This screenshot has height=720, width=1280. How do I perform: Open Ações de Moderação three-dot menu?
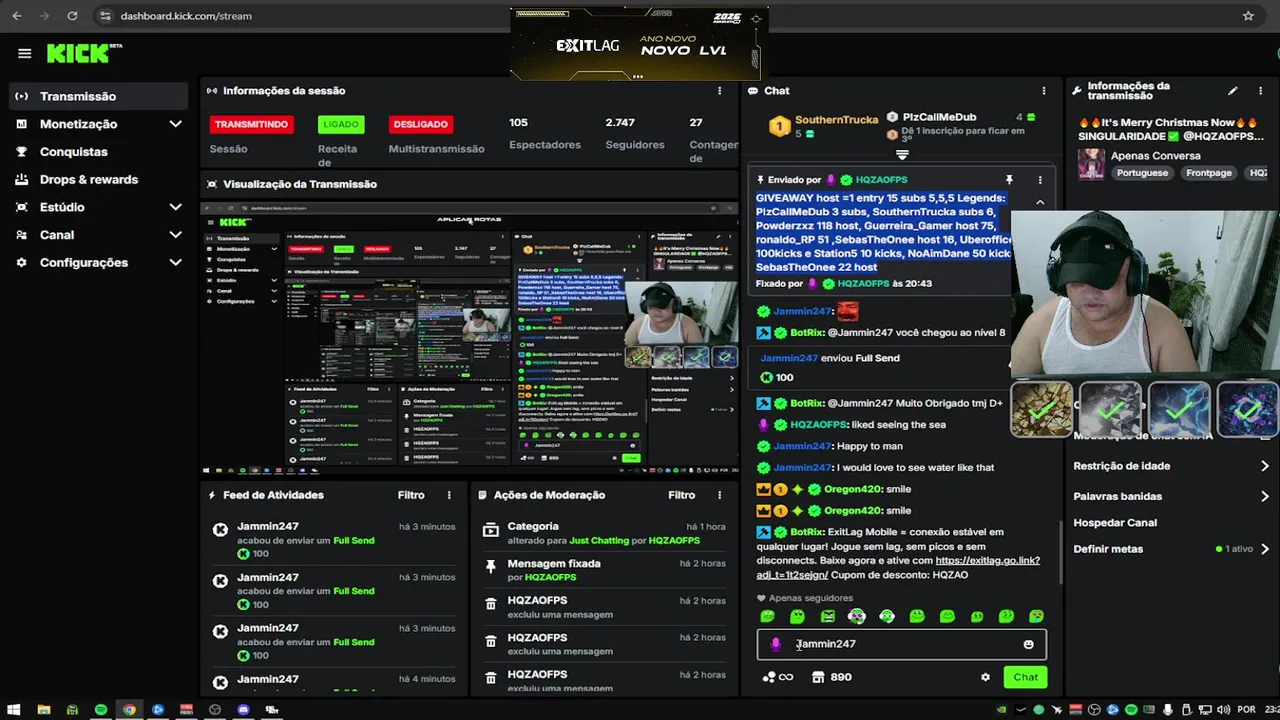click(719, 495)
